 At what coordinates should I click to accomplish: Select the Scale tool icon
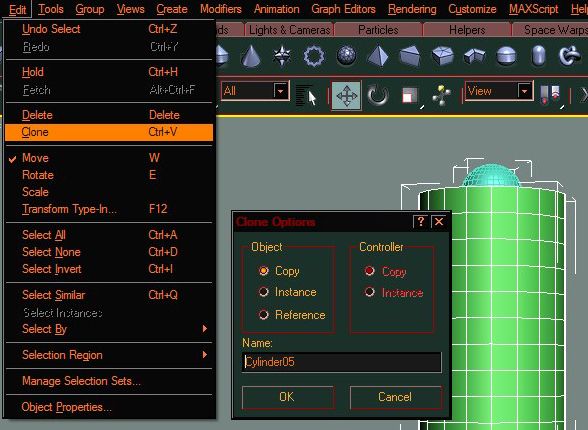coord(410,95)
